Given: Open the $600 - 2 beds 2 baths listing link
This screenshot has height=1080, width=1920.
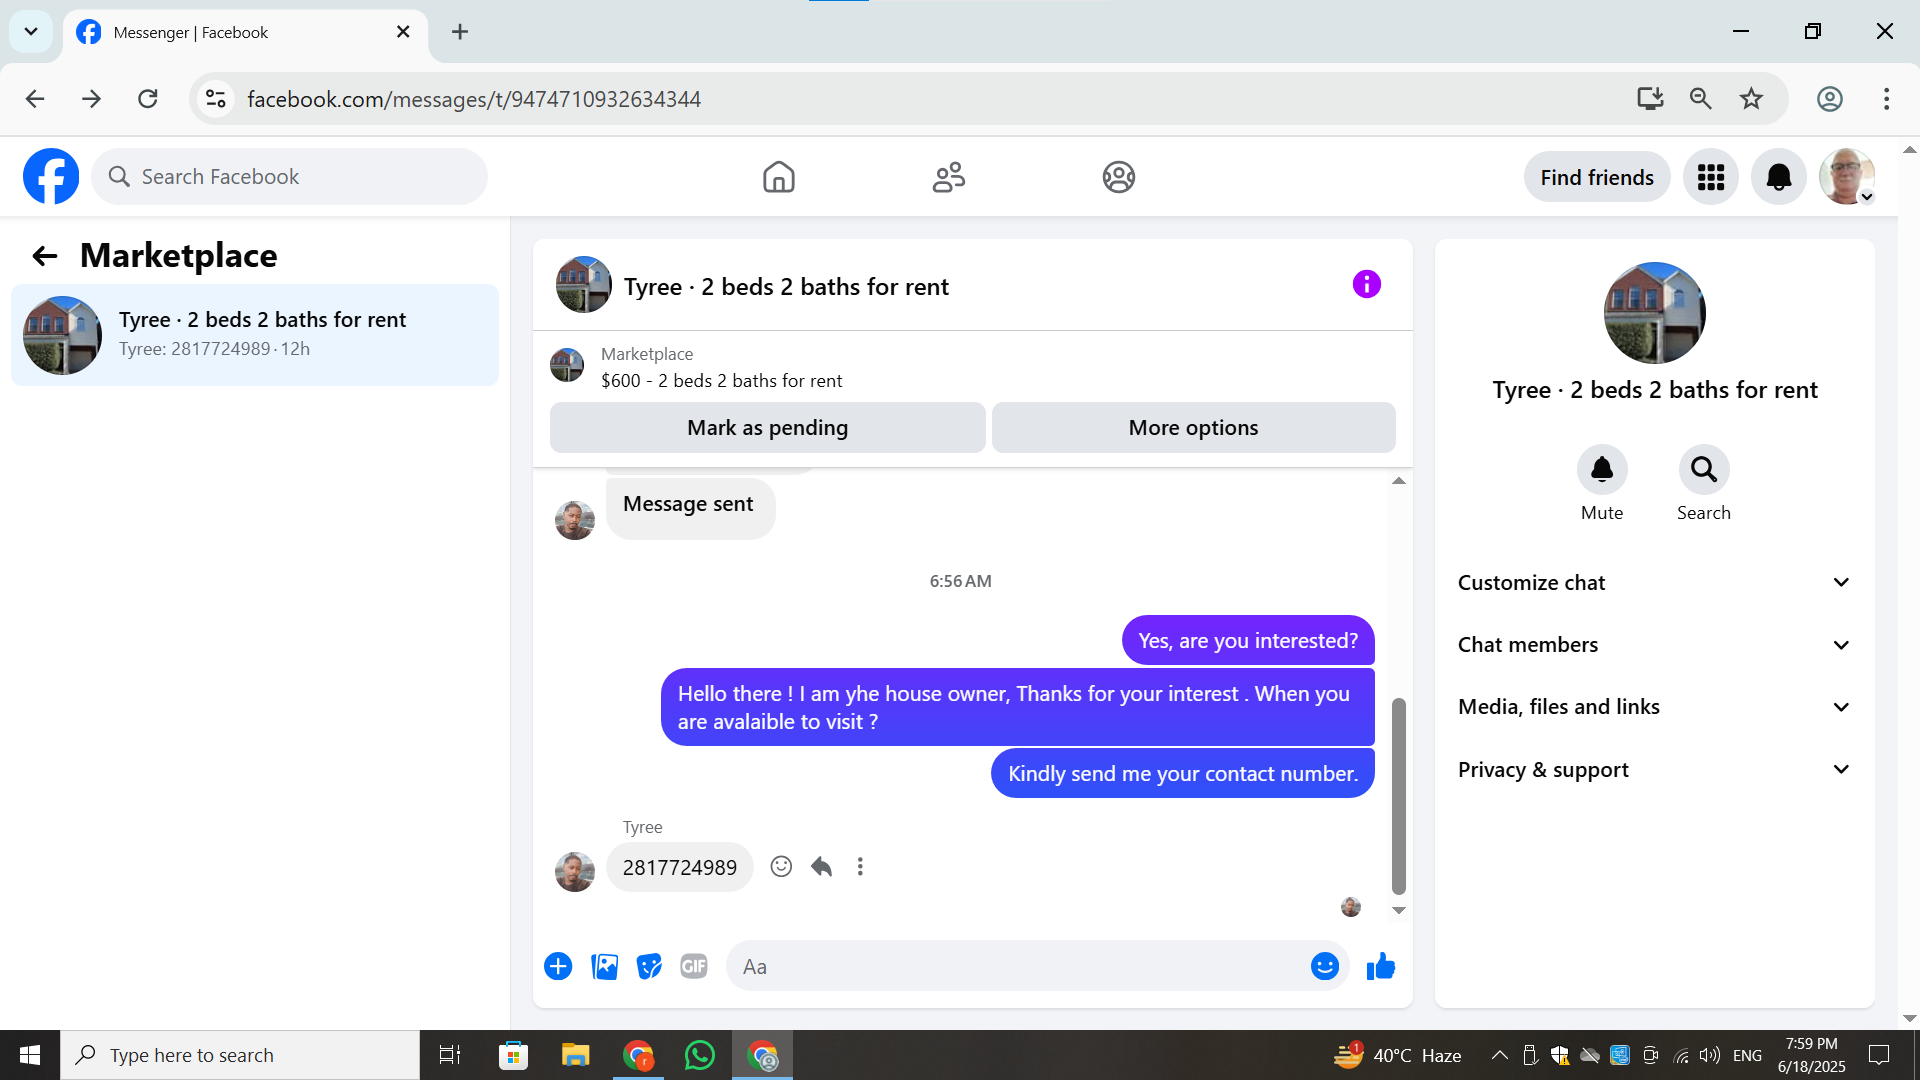Looking at the screenshot, I should click(x=721, y=381).
